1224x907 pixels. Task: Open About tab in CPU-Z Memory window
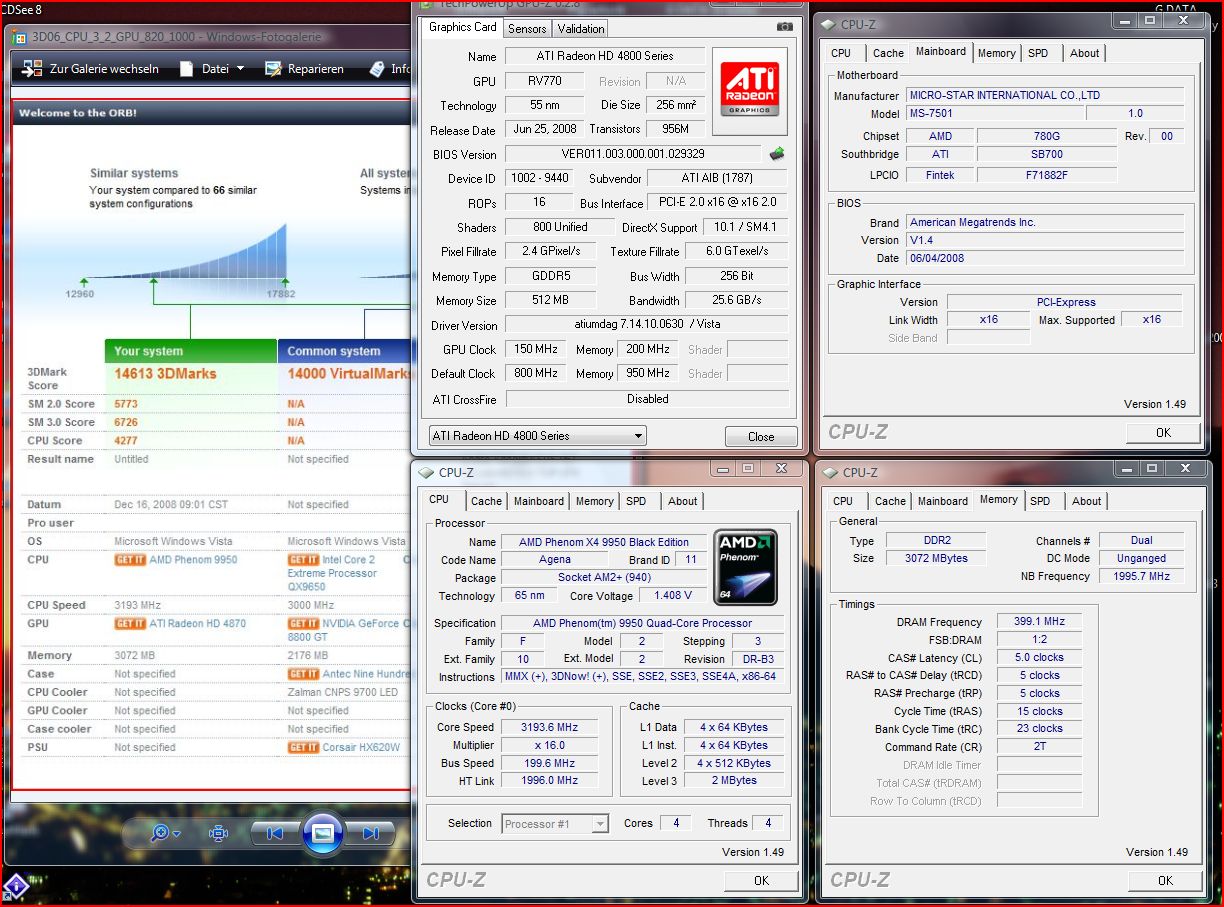click(x=1087, y=501)
